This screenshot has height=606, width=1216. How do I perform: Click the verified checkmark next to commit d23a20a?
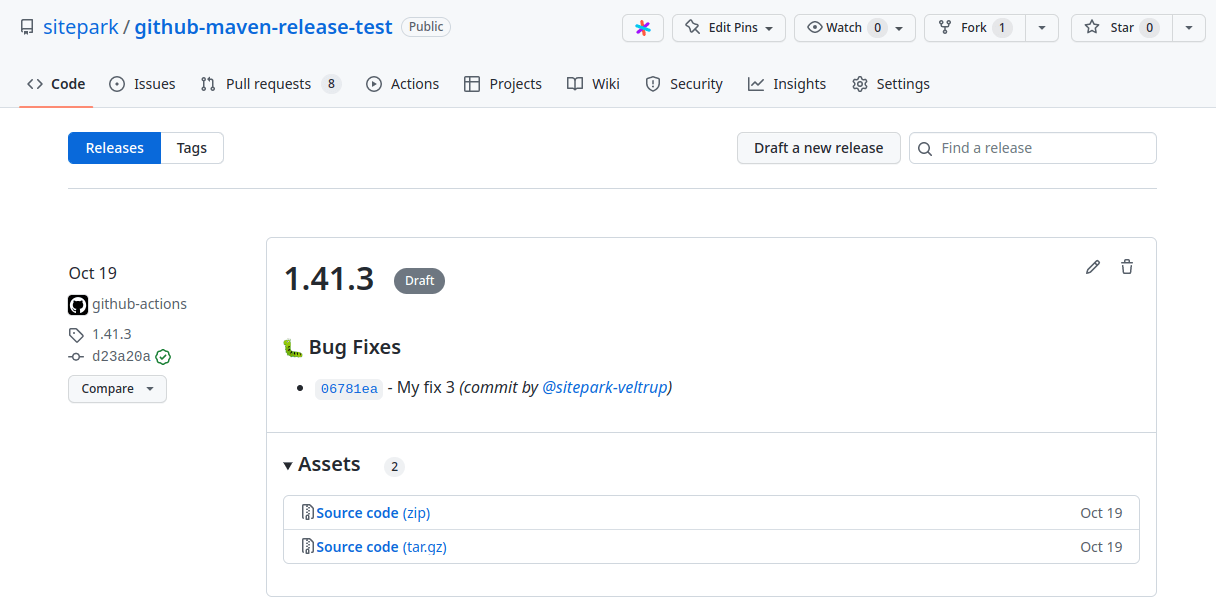(x=163, y=356)
